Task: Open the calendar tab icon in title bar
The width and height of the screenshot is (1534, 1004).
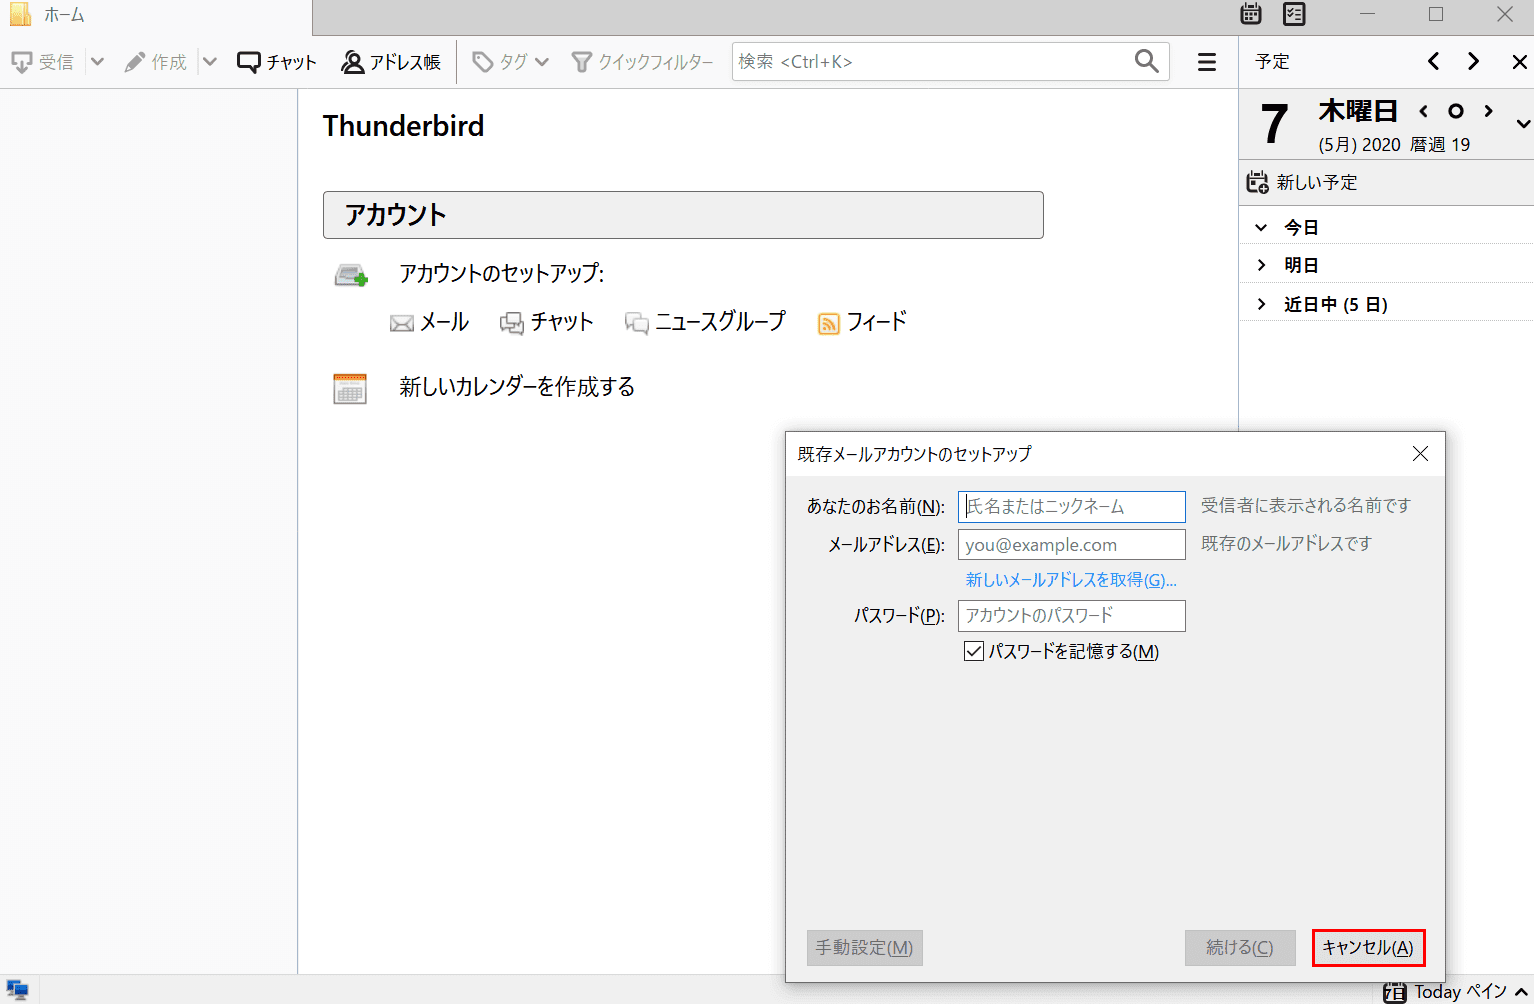Action: 1251,14
